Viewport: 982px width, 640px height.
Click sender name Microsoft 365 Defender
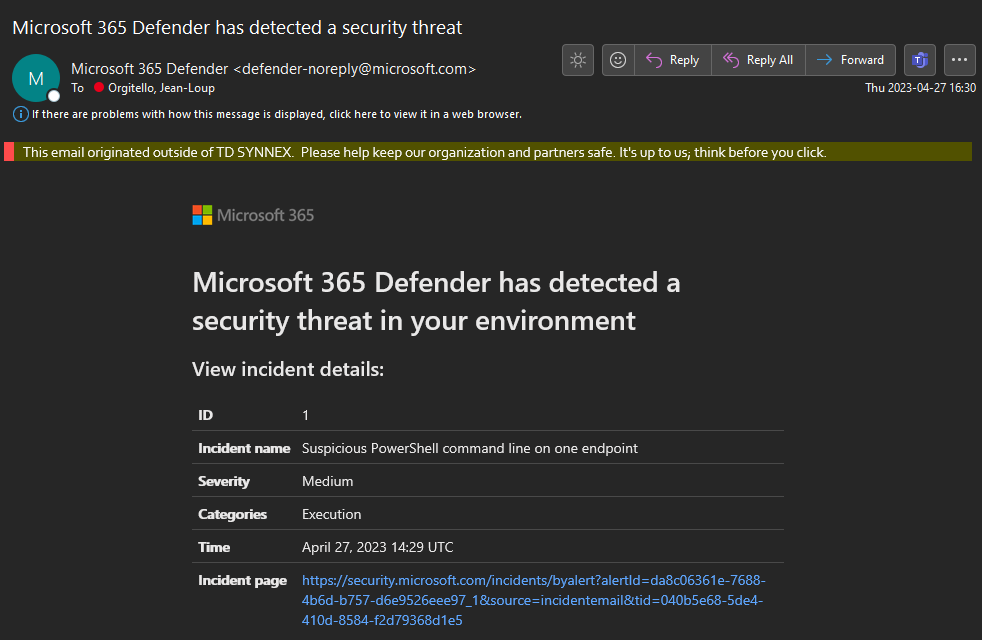point(149,69)
